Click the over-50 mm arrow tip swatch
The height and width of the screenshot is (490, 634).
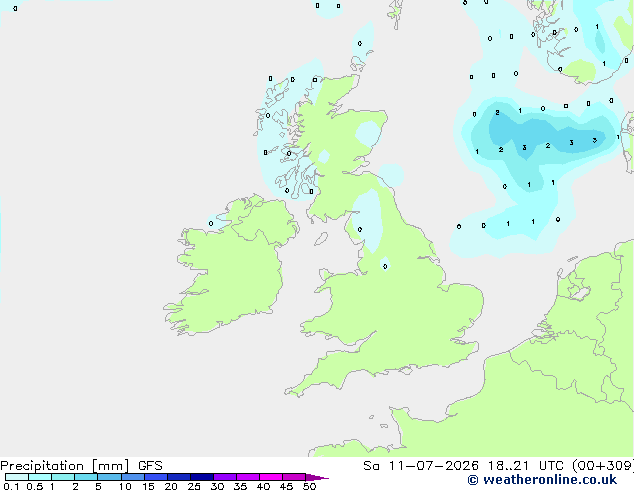tap(316, 477)
